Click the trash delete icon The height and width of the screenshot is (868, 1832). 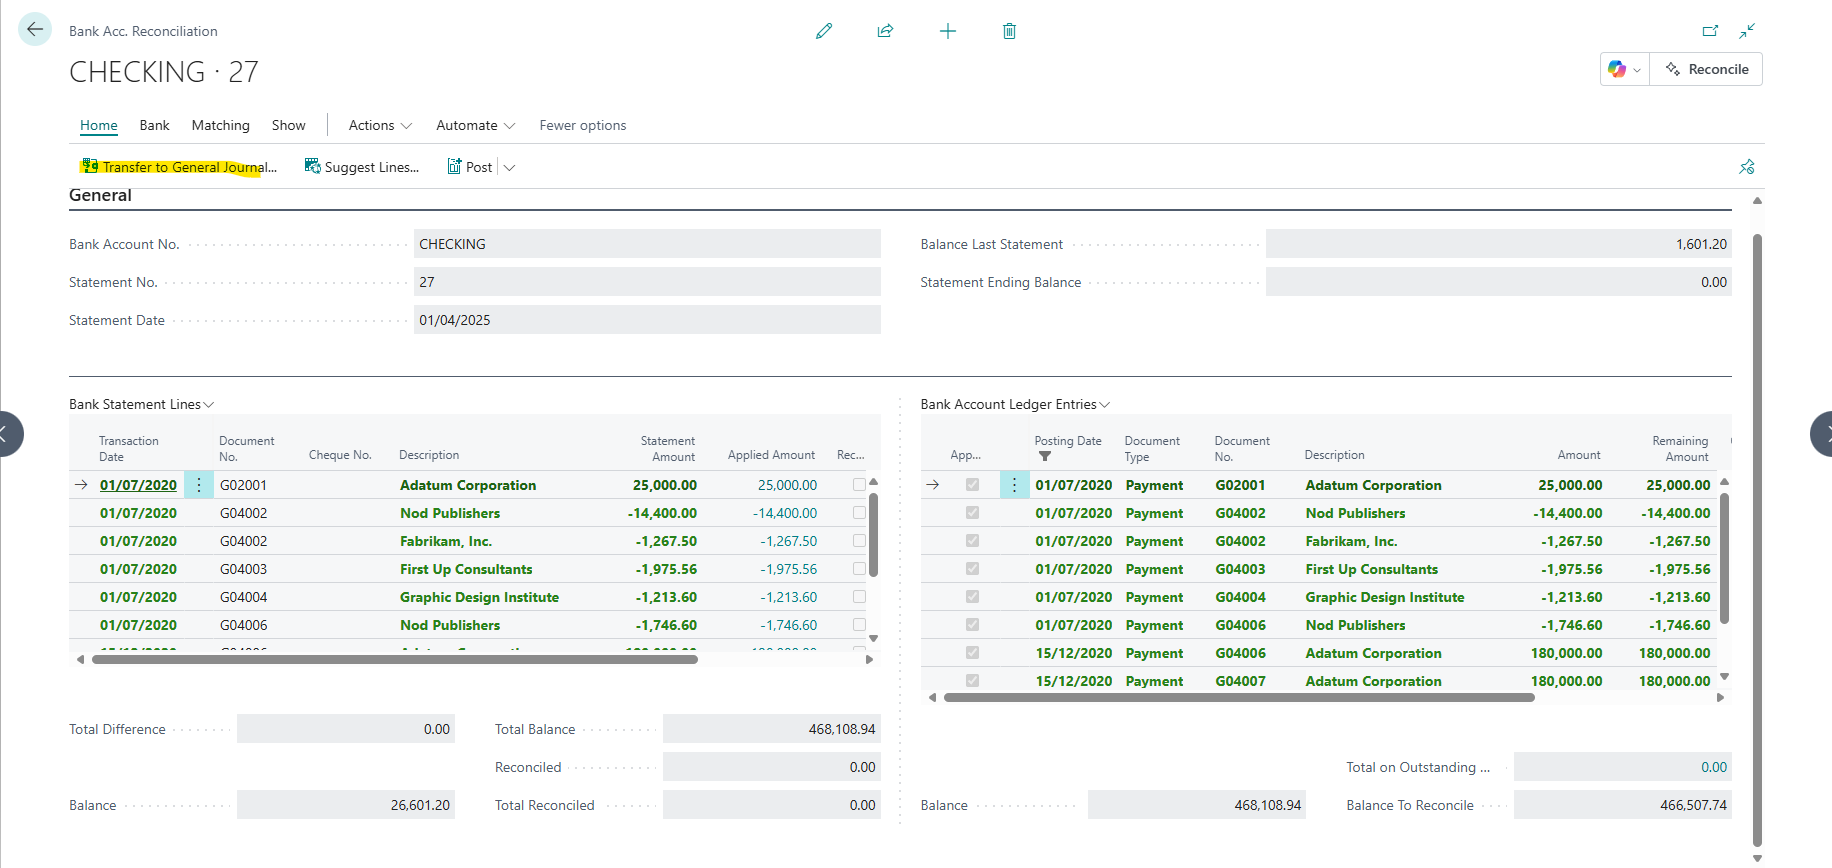[1009, 31]
